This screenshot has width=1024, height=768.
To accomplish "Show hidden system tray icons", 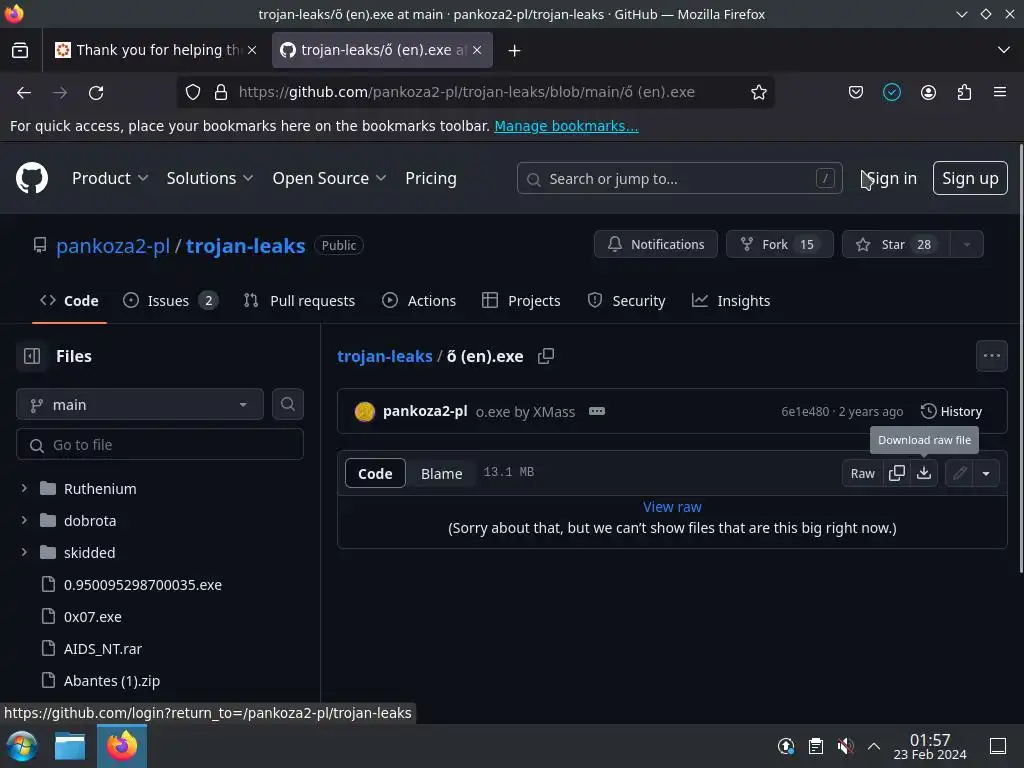I will (x=874, y=746).
